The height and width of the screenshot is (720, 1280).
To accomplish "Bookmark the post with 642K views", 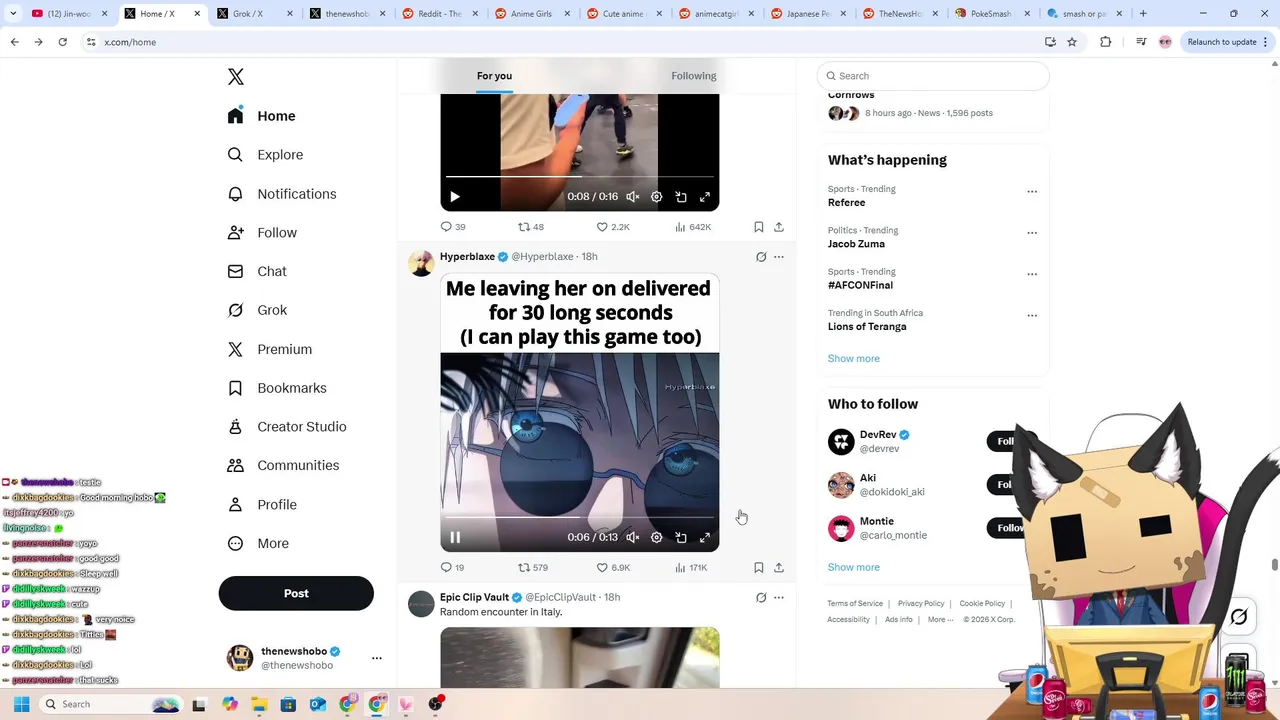I will click(x=759, y=227).
